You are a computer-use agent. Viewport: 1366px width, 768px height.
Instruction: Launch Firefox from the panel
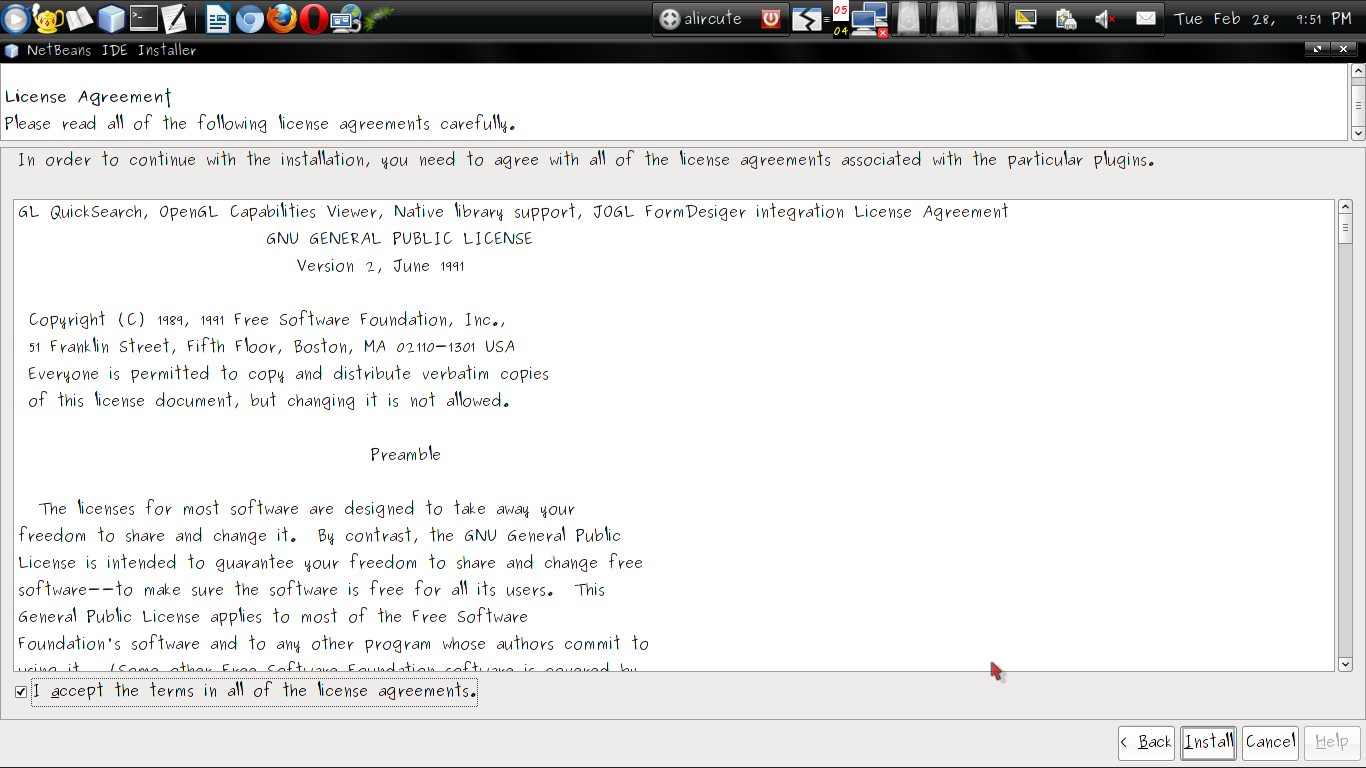pos(282,17)
